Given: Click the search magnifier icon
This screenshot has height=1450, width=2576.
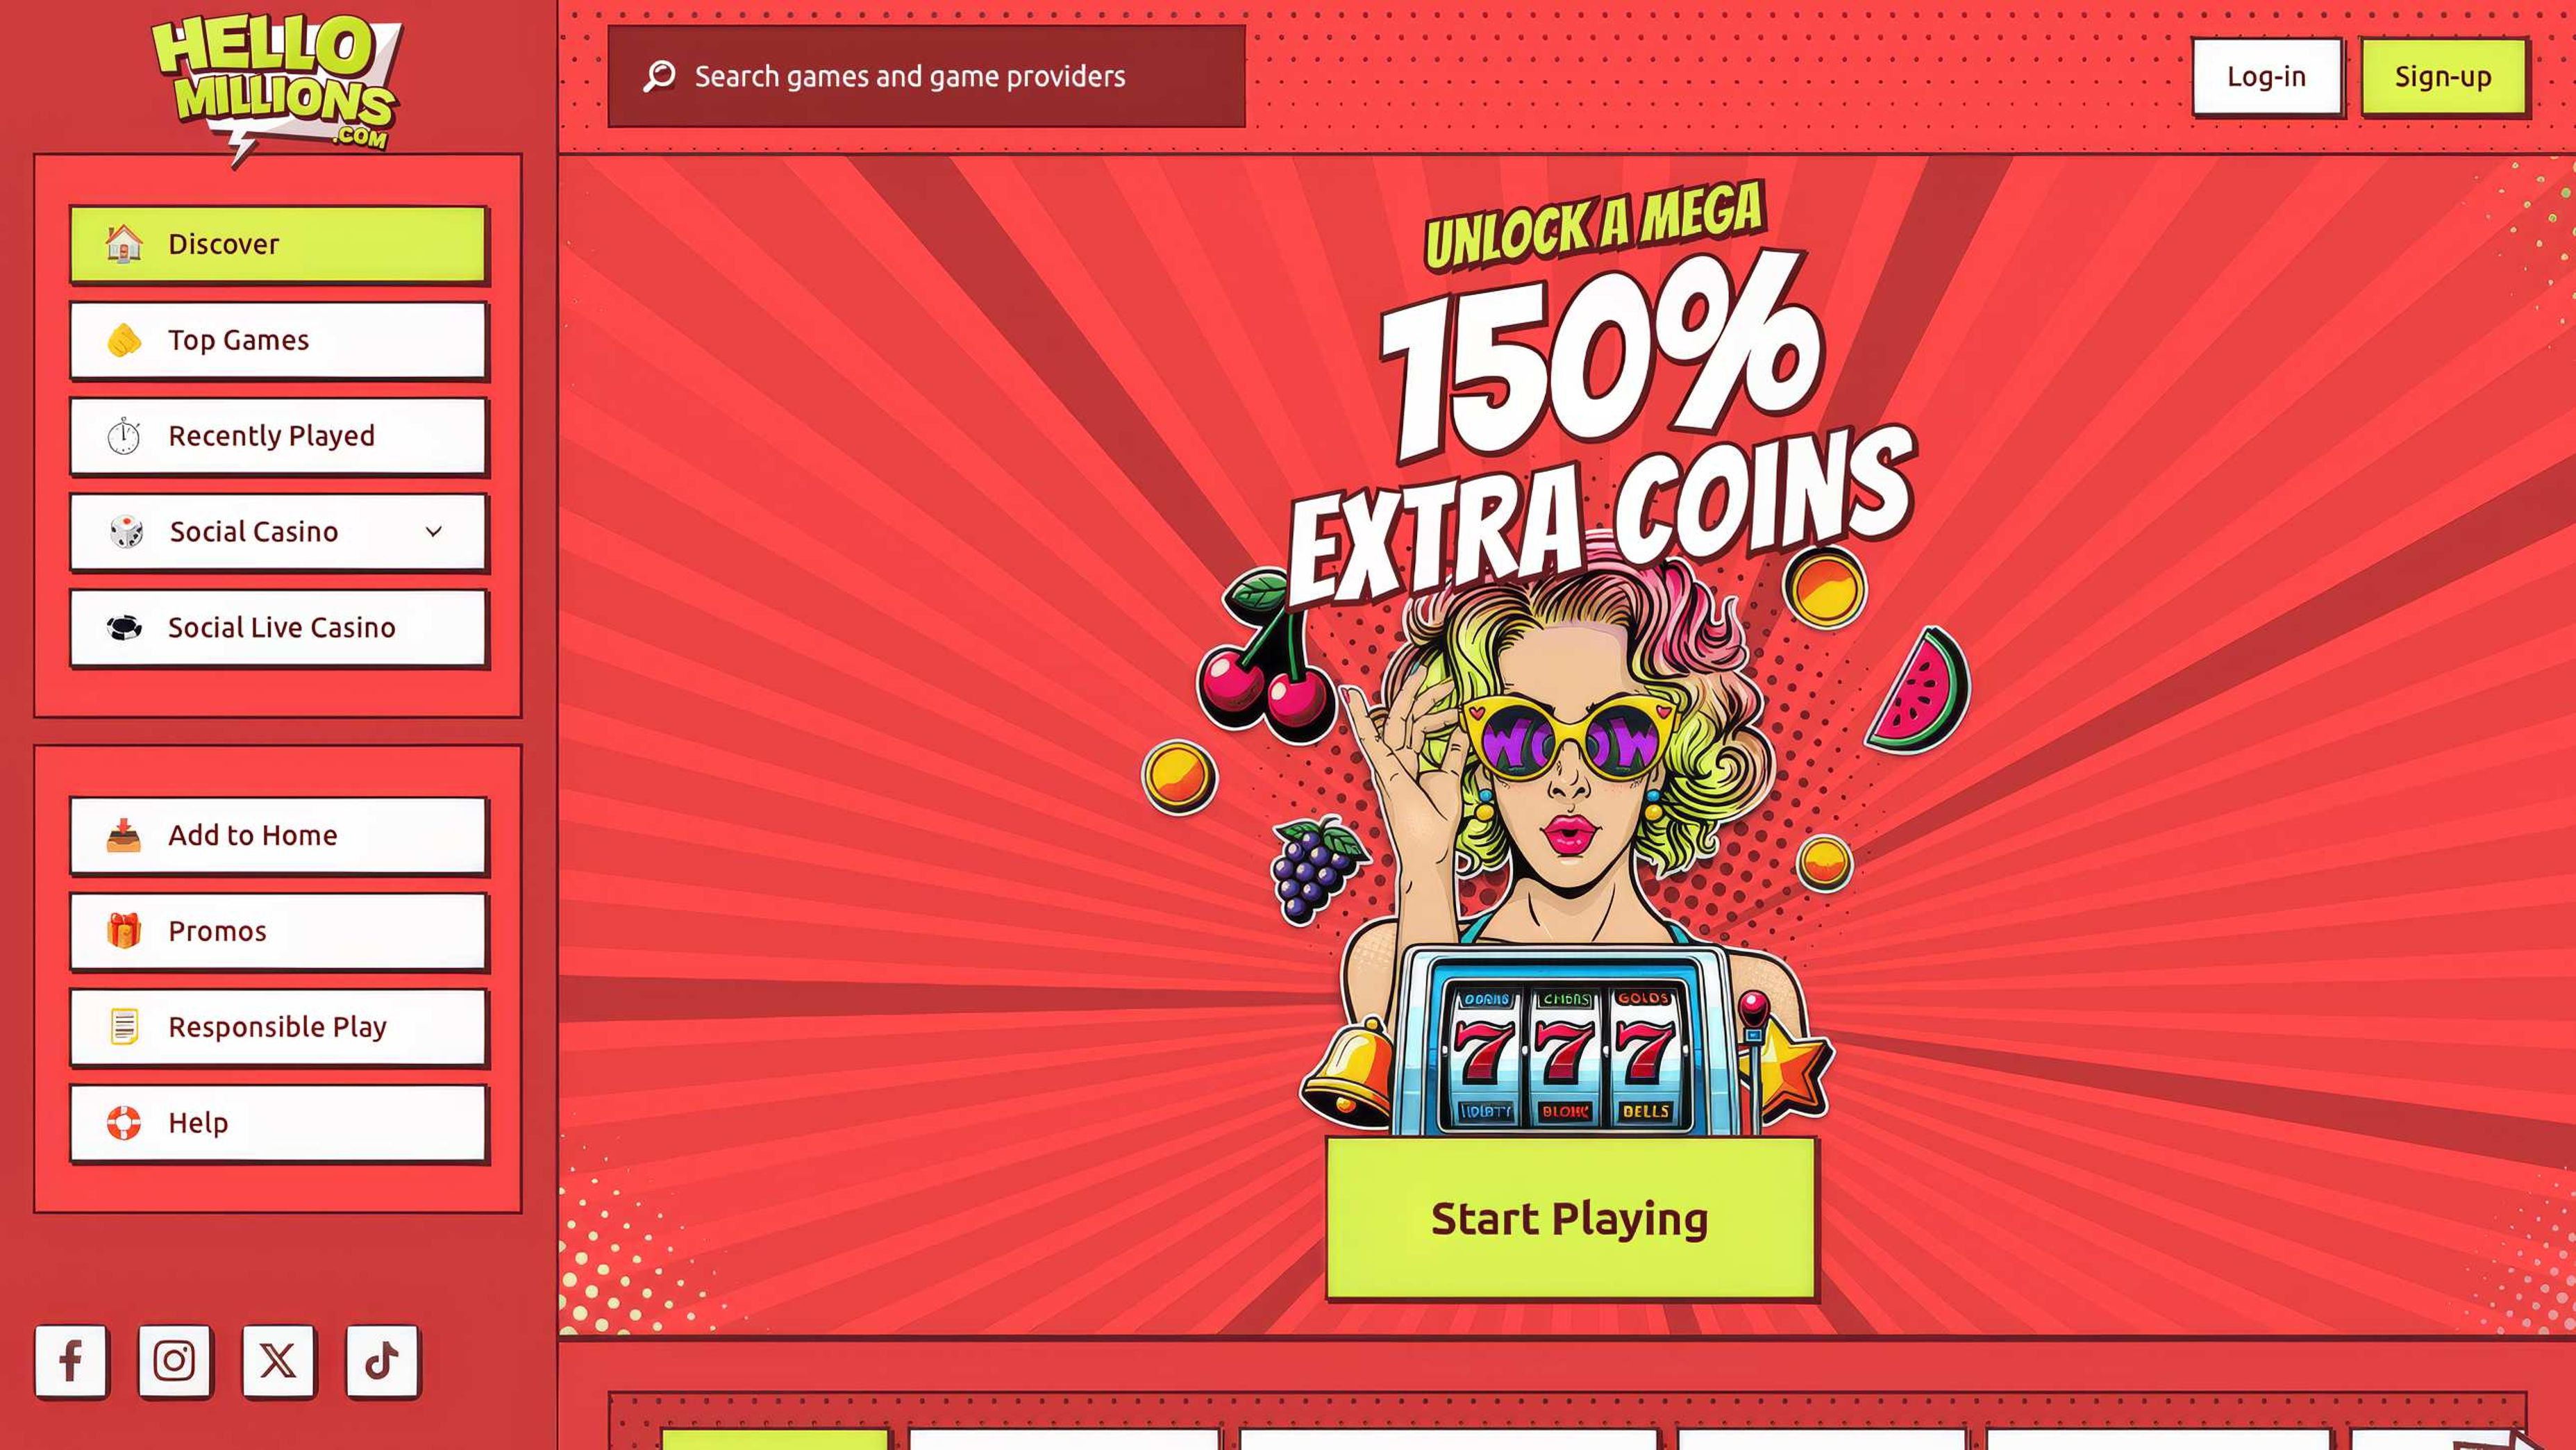Looking at the screenshot, I should point(659,76).
